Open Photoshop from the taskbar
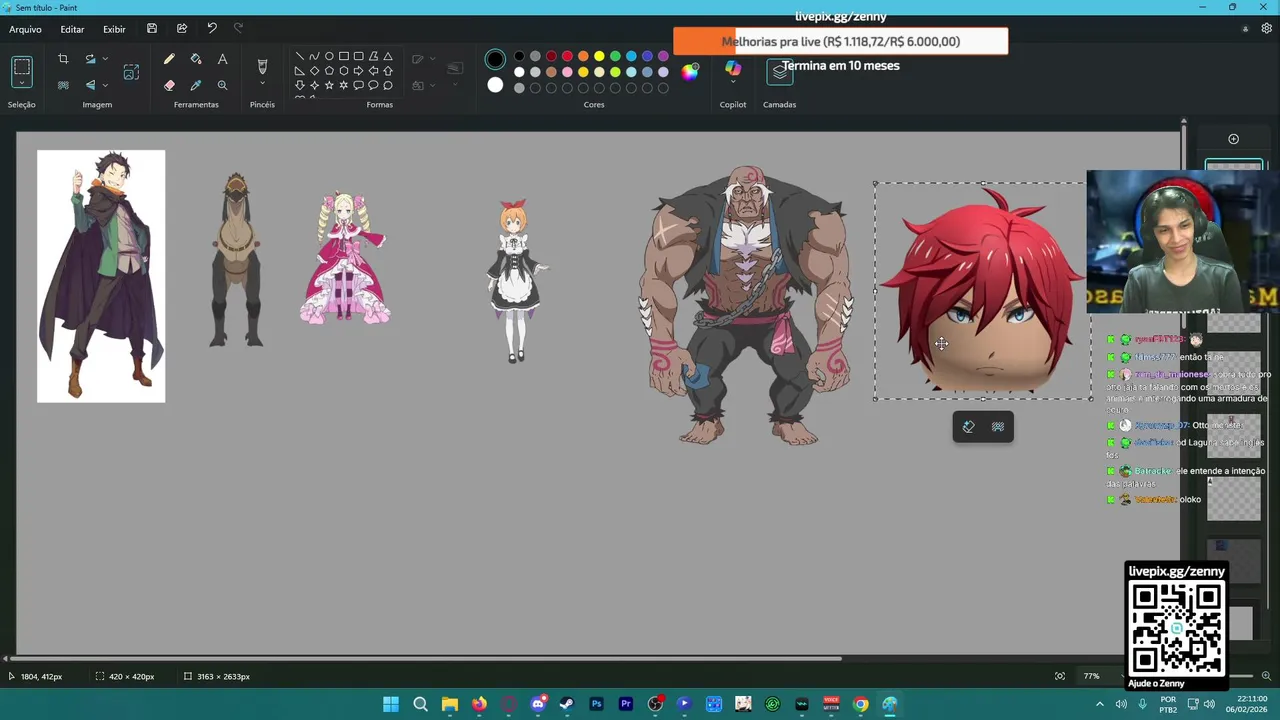This screenshot has height=720, width=1280. 597,704
